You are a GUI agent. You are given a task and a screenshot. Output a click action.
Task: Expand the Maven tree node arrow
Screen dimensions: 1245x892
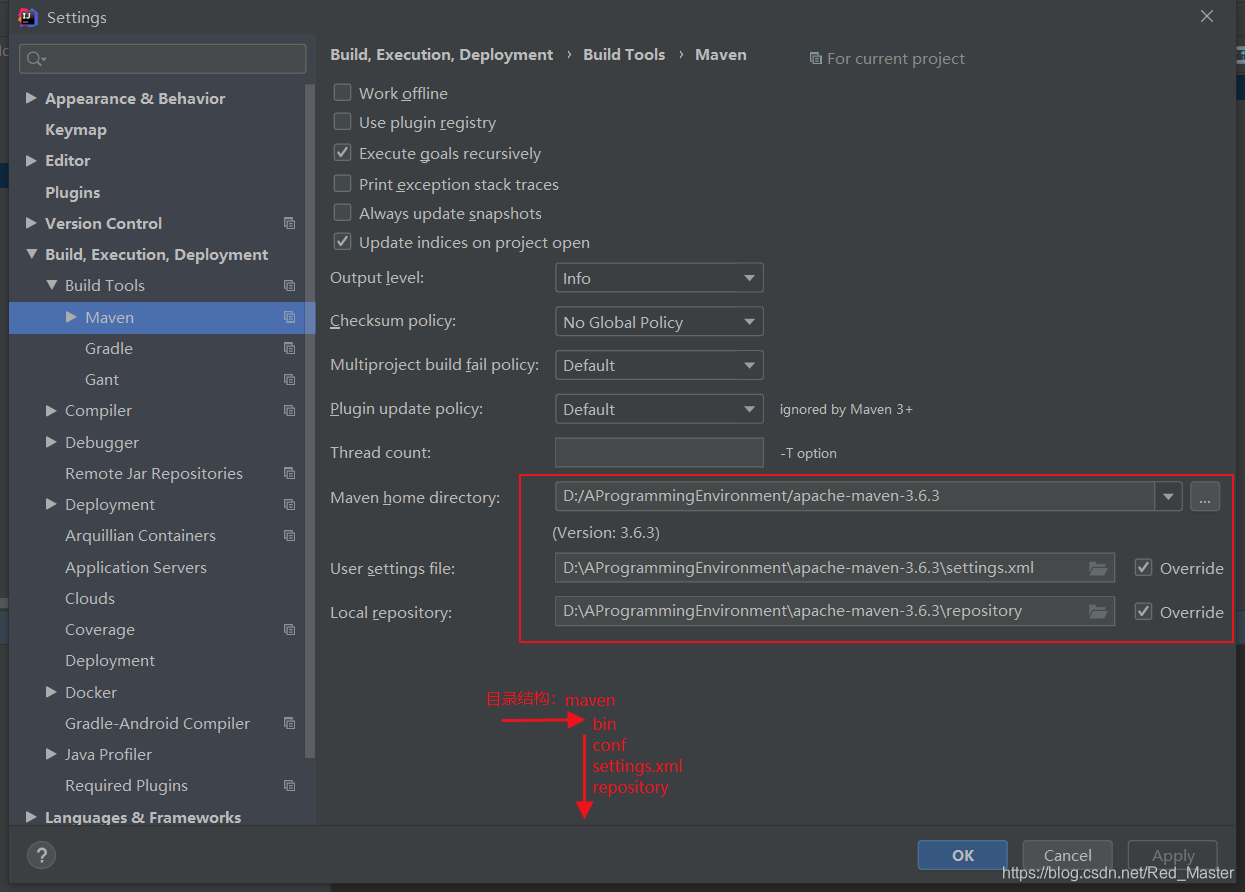coord(71,317)
